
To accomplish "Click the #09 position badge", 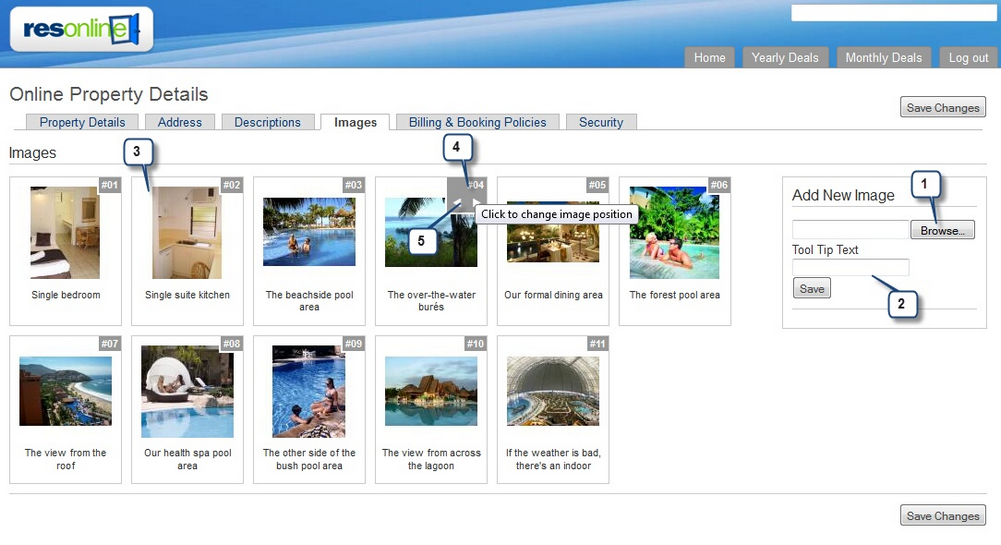I will coord(354,343).
